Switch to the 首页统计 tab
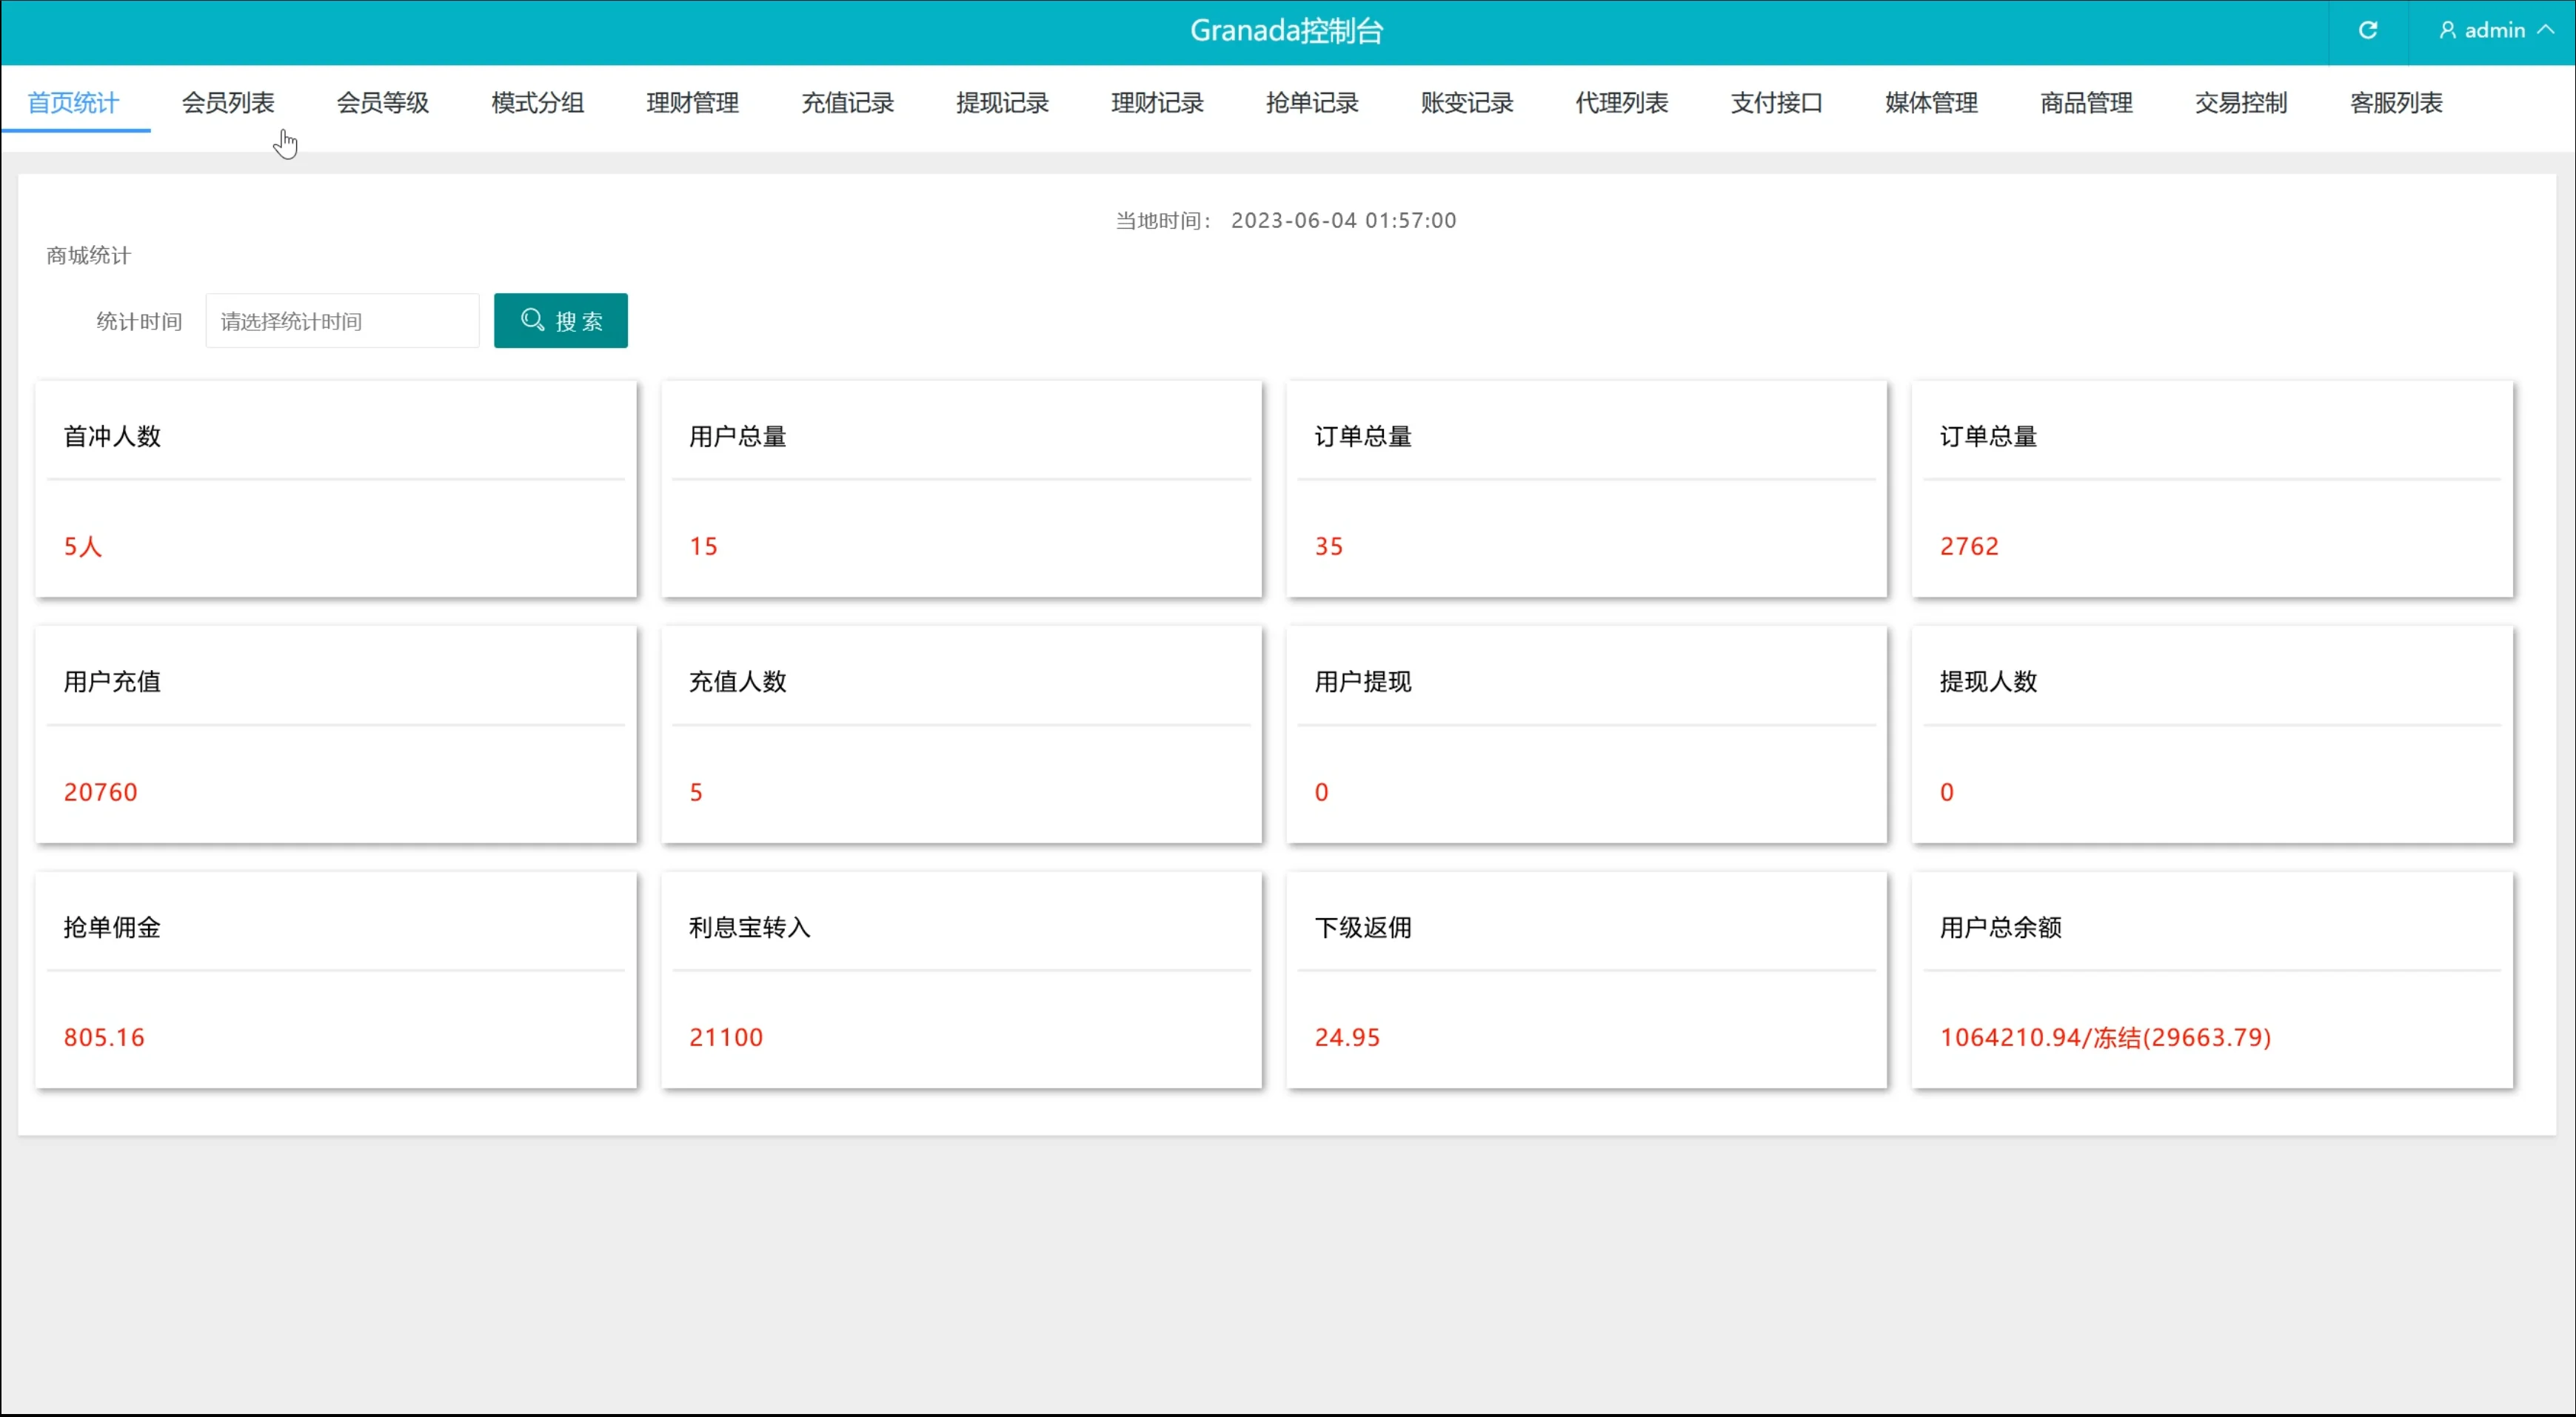This screenshot has height=1417, width=2576. pos(73,103)
